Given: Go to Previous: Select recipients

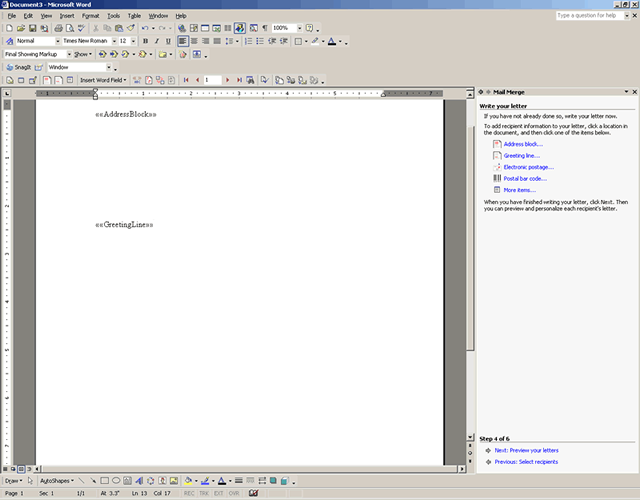Looking at the screenshot, I should coord(526,462).
